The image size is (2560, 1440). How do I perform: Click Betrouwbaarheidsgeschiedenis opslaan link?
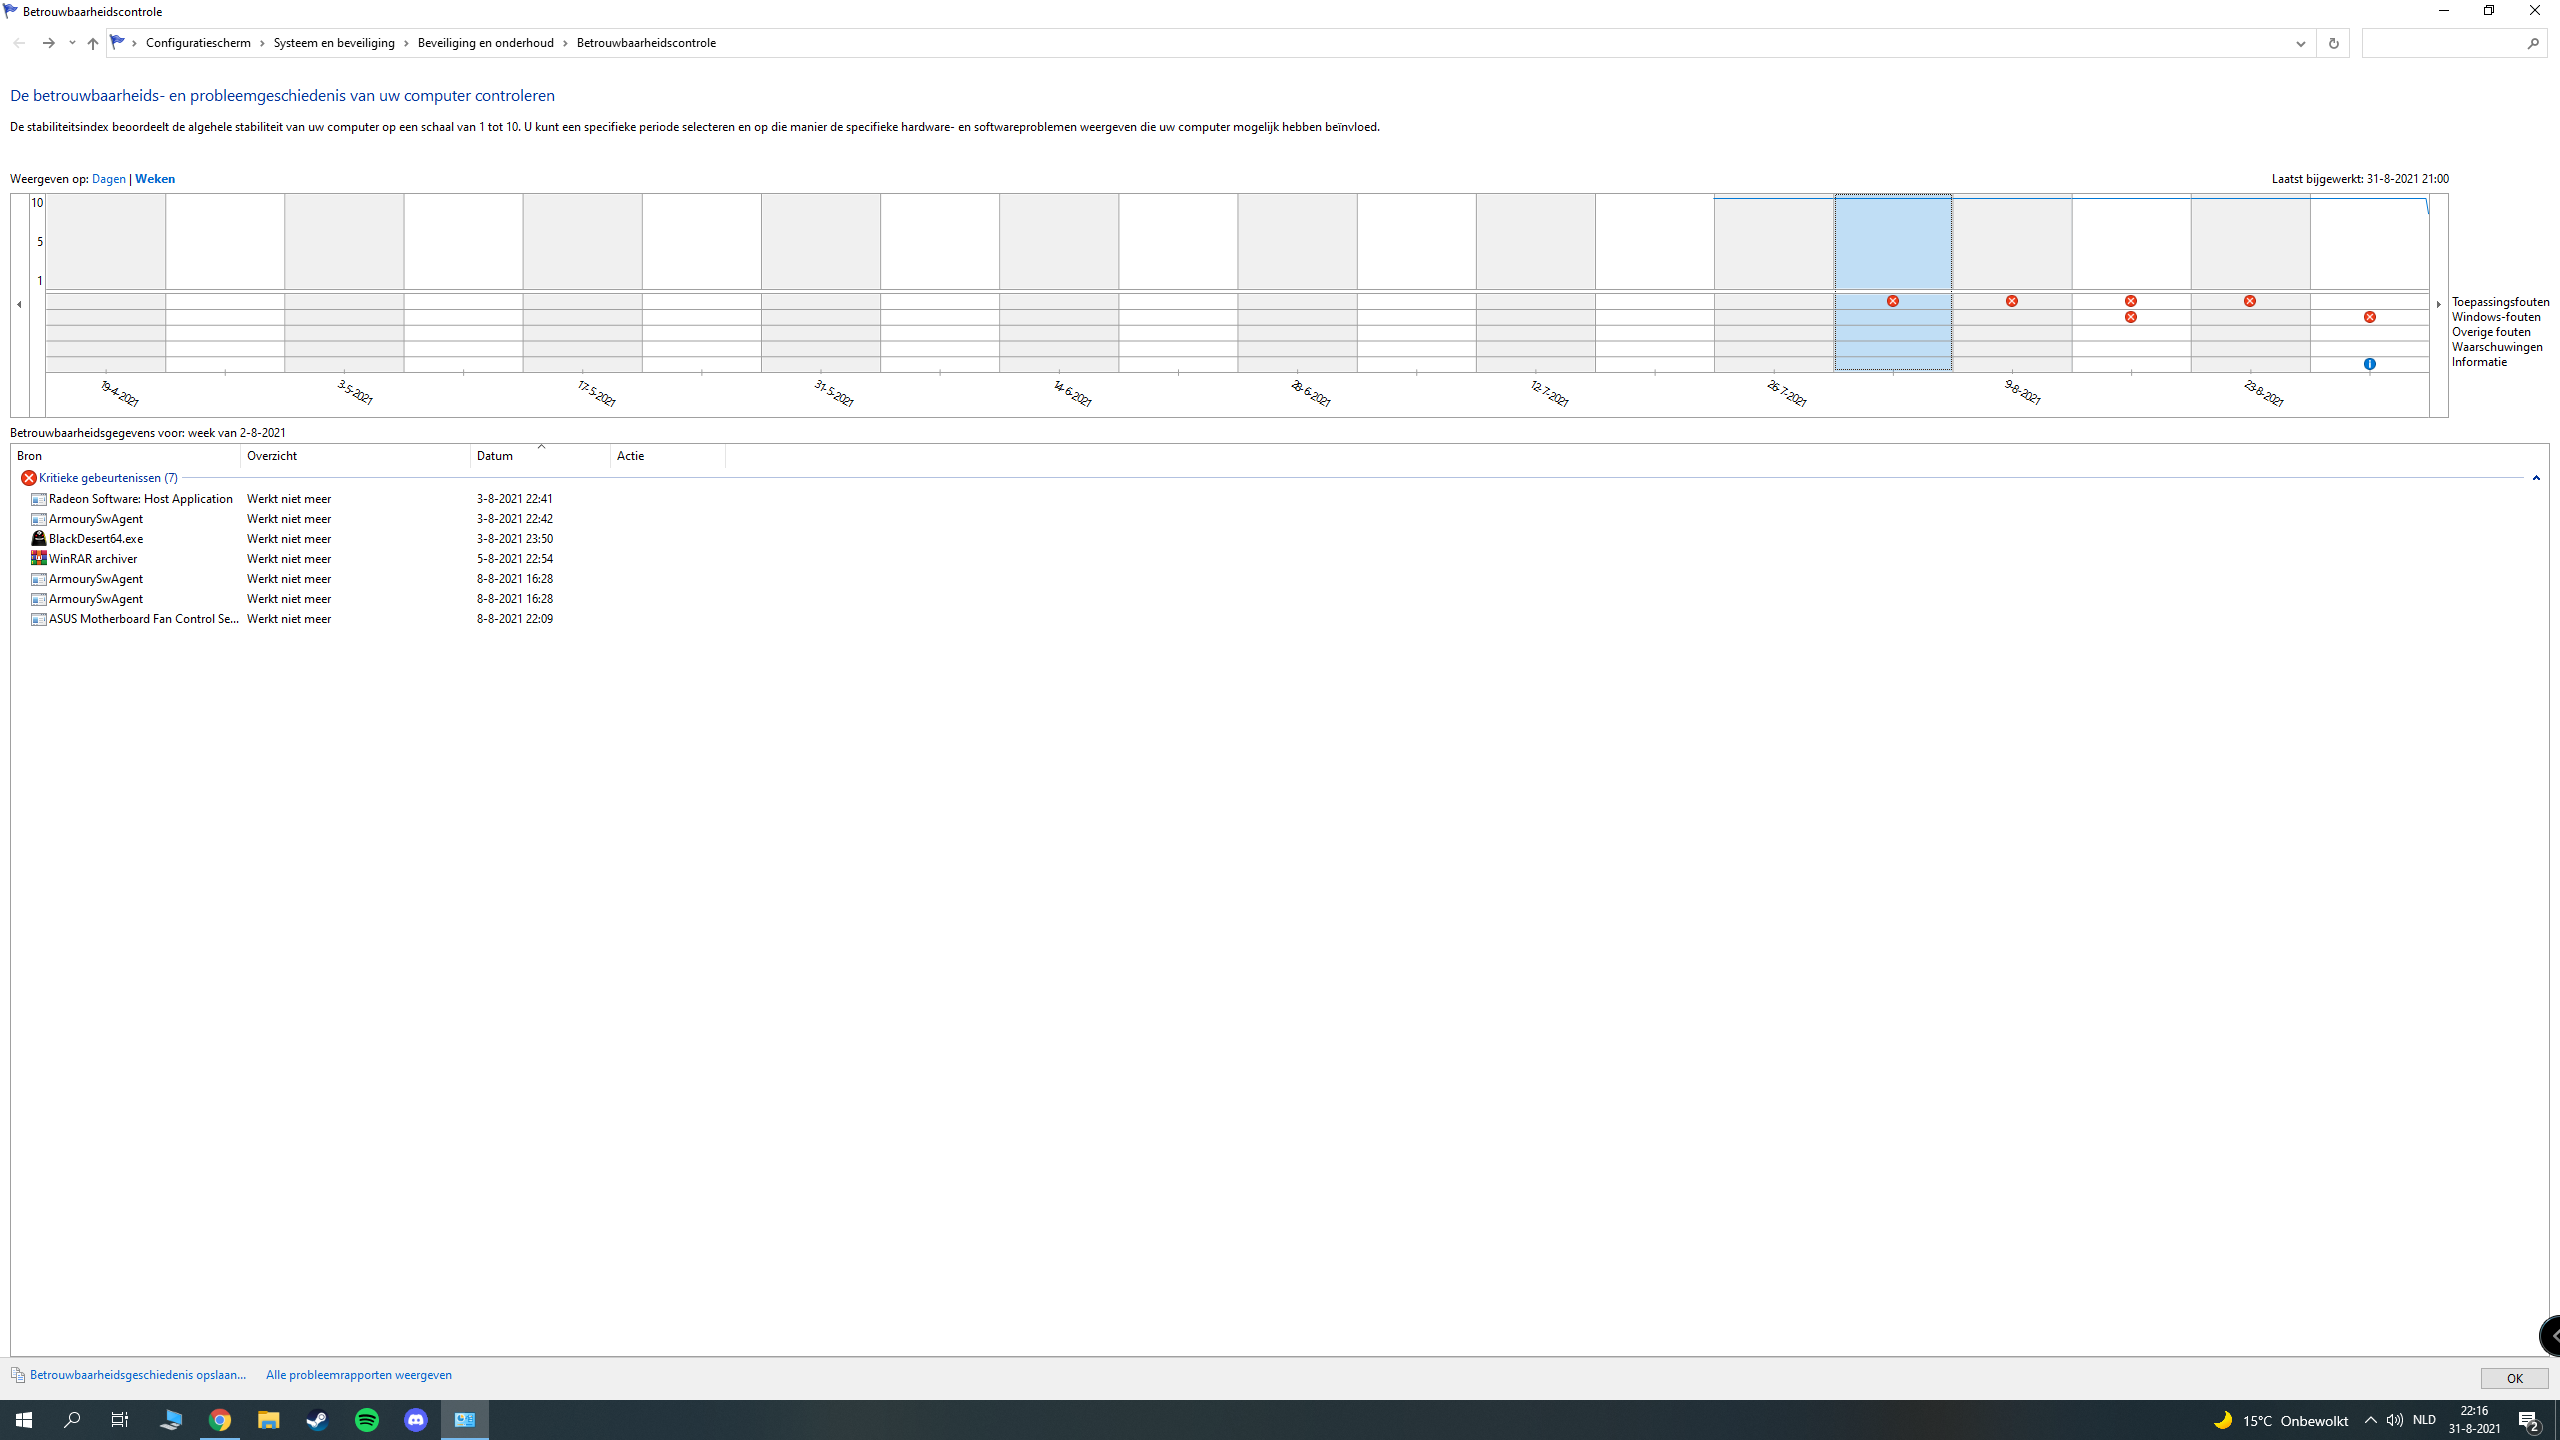pos(138,1375)
